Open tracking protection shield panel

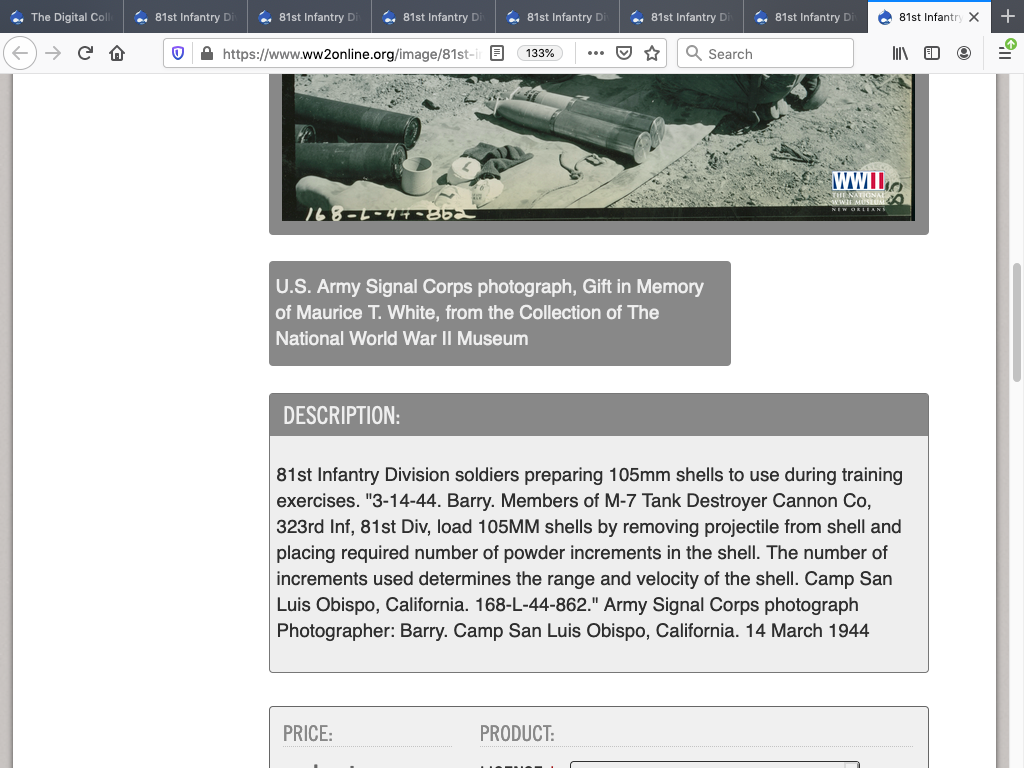179,53
